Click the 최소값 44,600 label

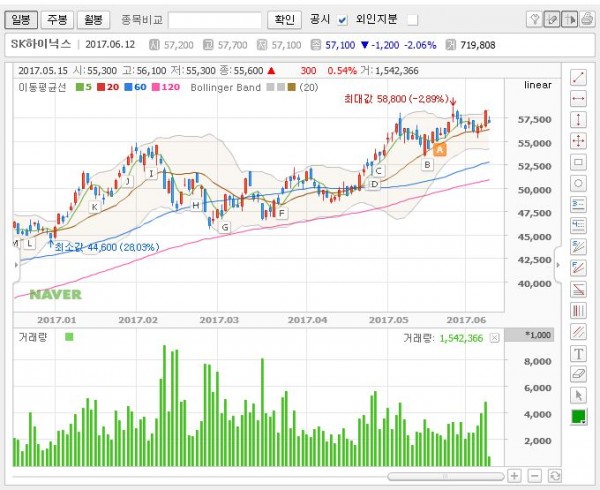(106, 247)
